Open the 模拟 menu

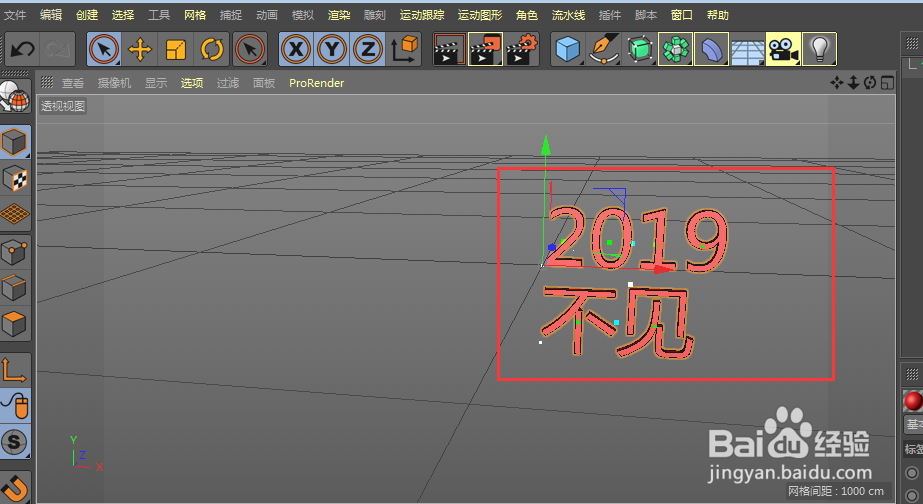(x=303, y=15)
